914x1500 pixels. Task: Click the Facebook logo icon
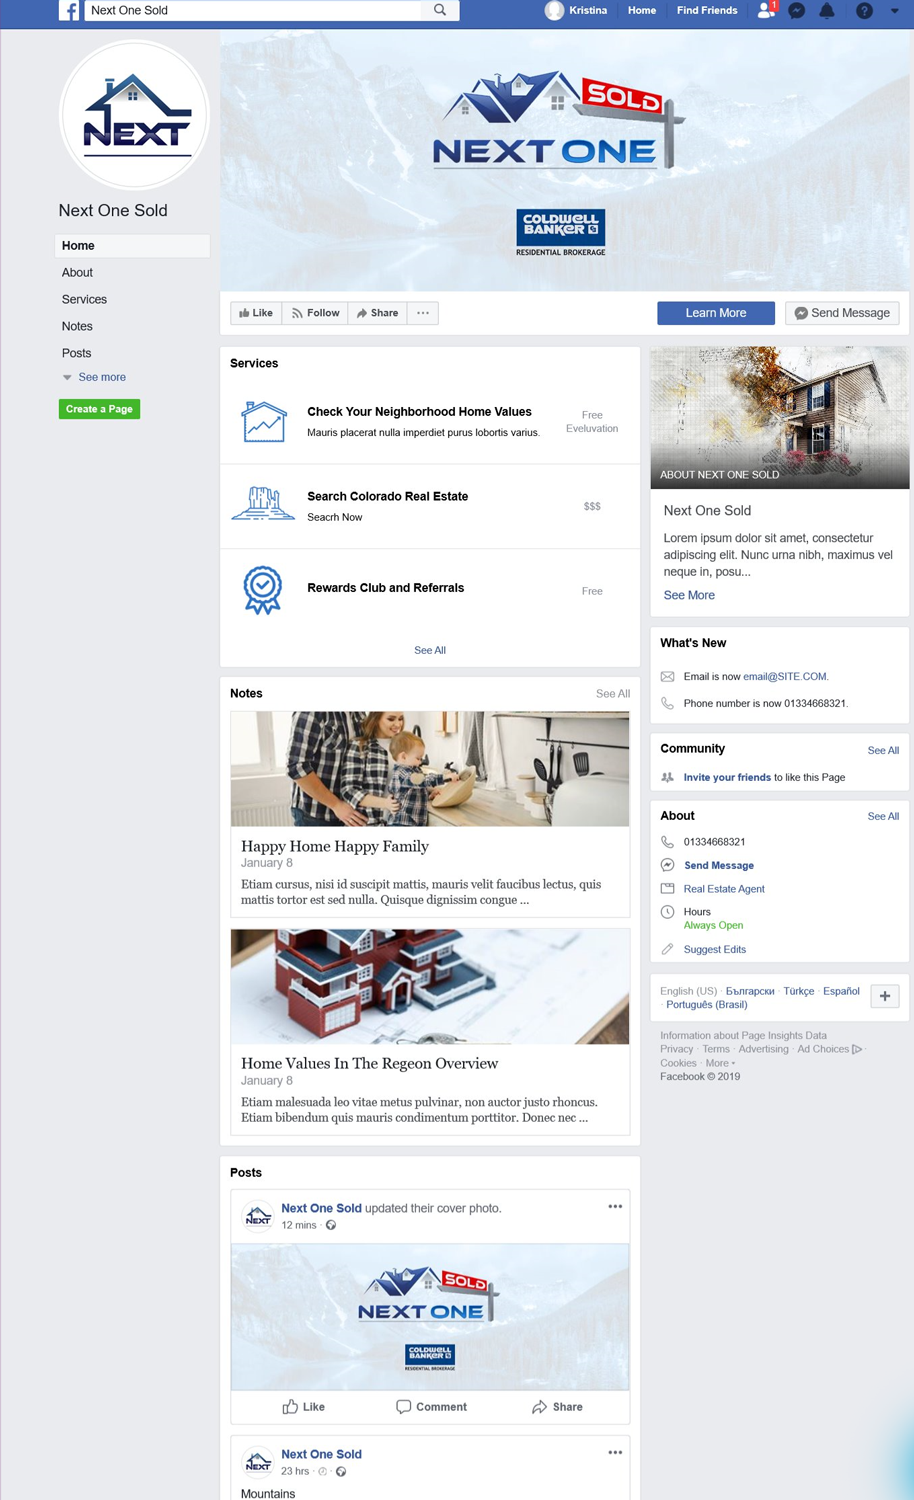pos(69,11)
